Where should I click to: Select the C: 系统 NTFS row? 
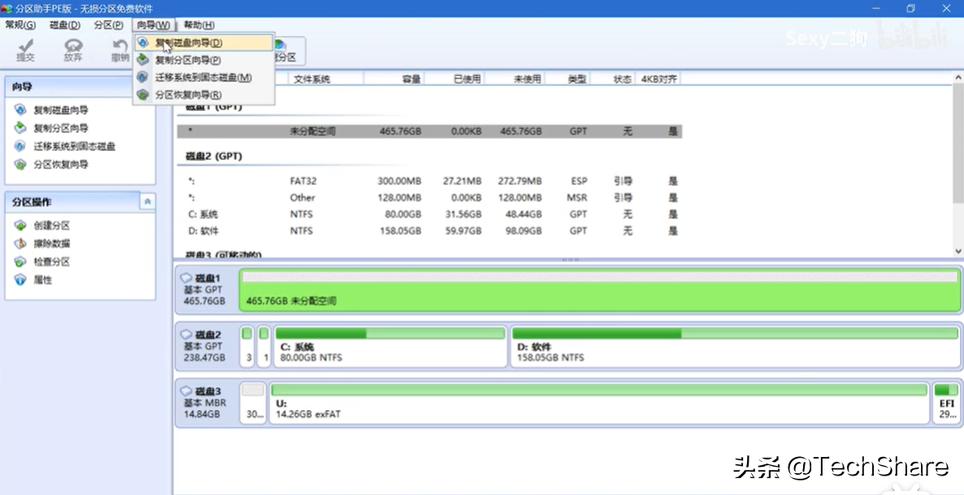(429, 215)
